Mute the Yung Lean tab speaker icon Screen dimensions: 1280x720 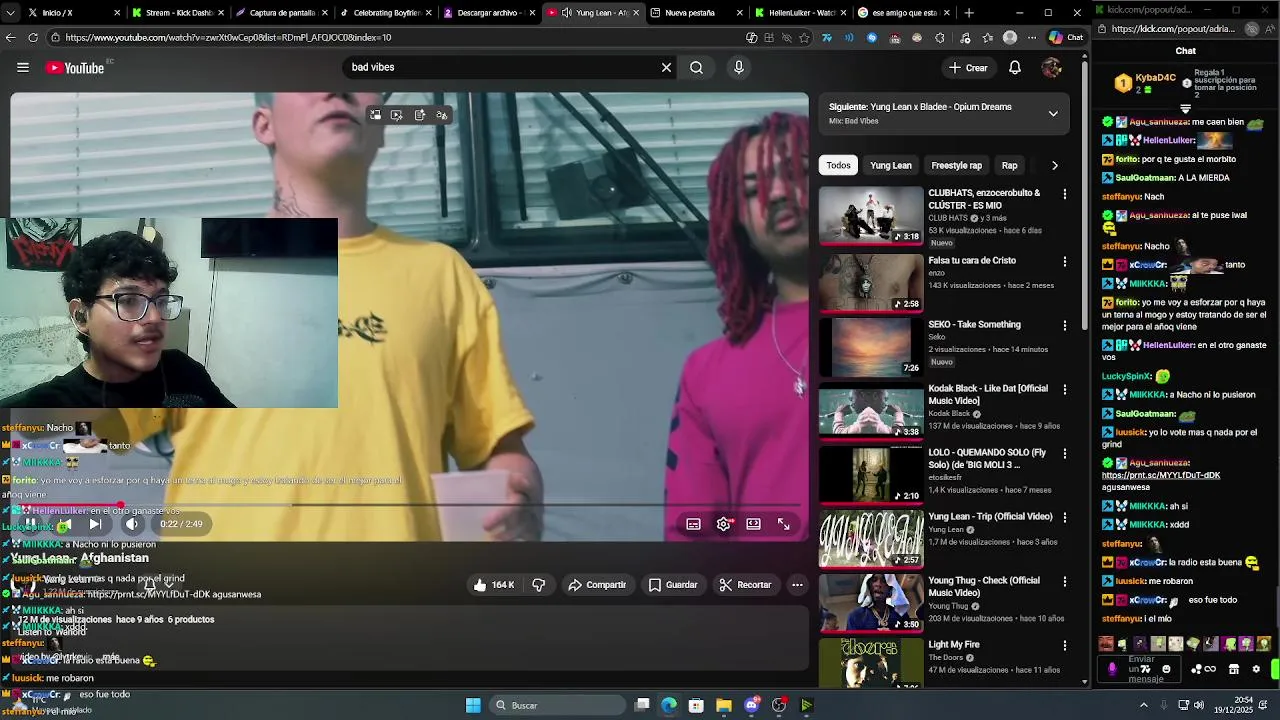point(567,12)
